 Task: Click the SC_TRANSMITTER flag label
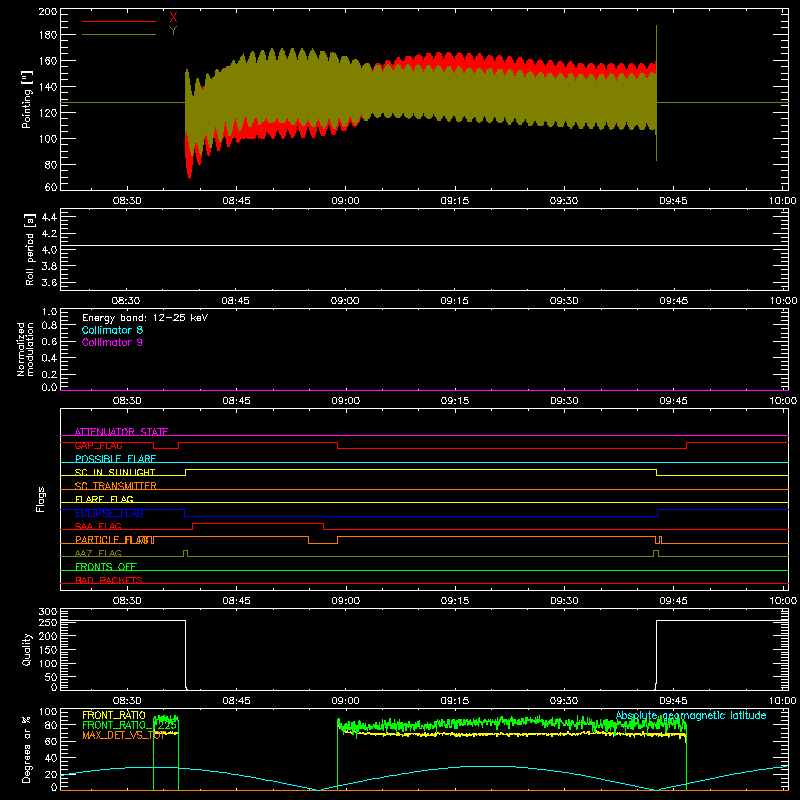pos(115,486)
